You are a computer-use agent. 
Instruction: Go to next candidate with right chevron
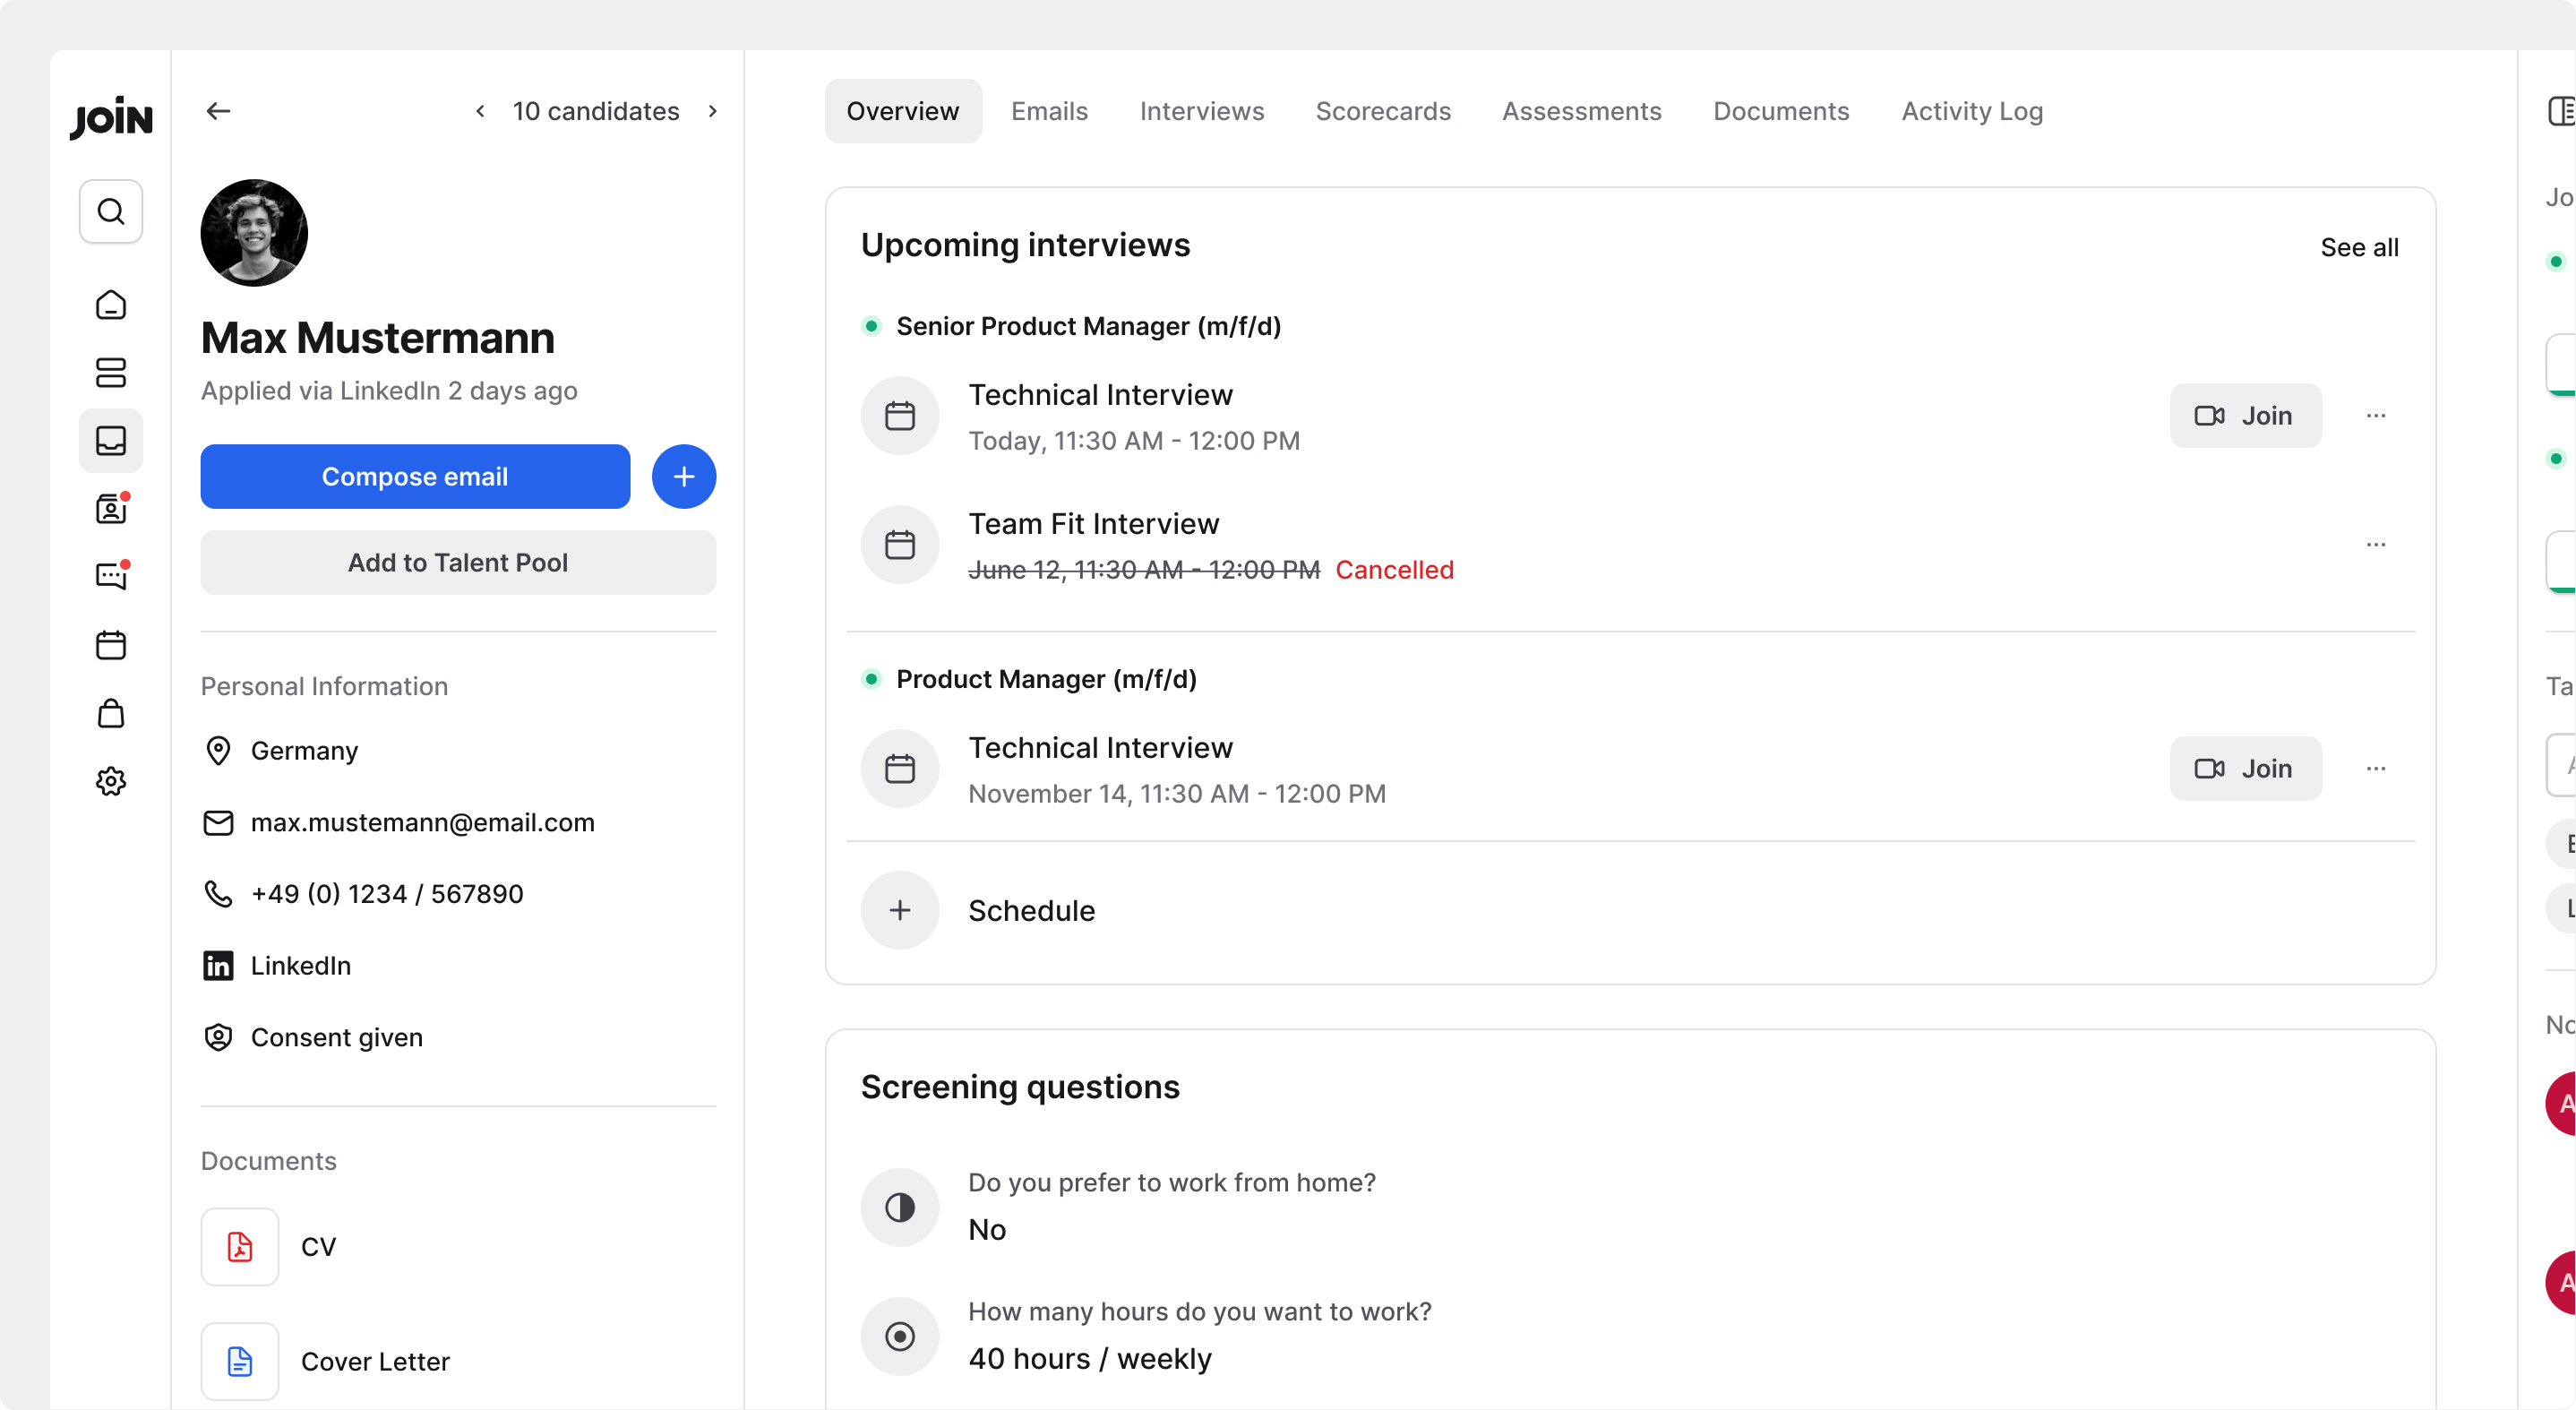[713, 111]
